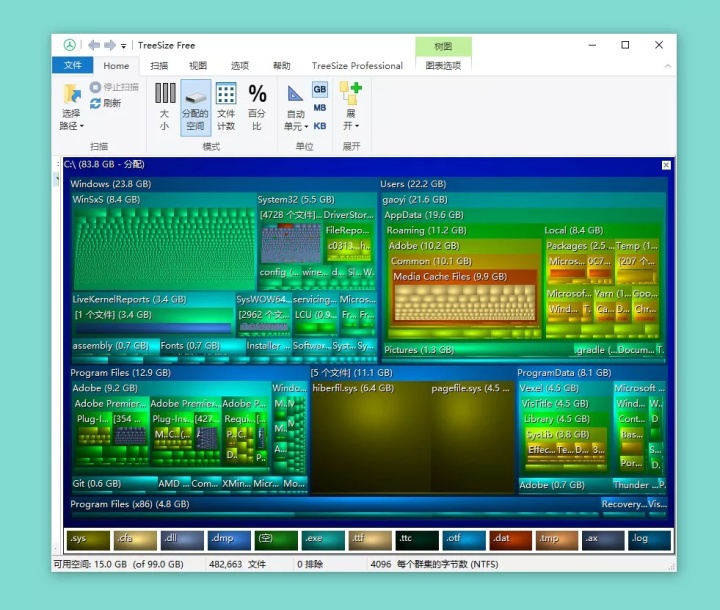Set unit to MB

(320, 107)
